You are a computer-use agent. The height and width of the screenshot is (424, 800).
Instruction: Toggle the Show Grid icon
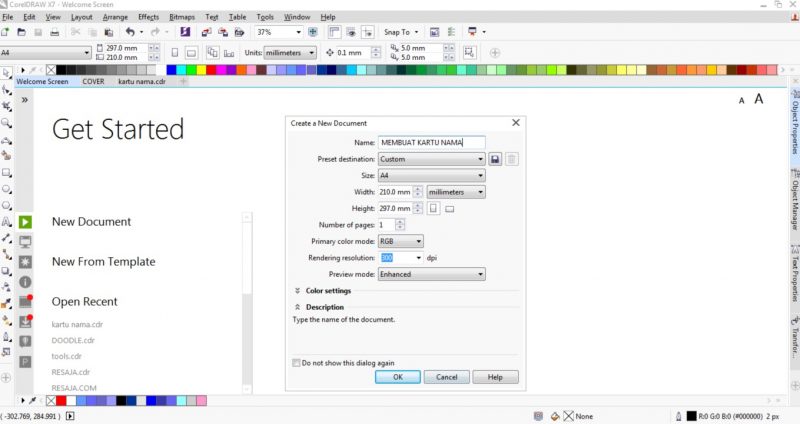[x=351, y=32]
